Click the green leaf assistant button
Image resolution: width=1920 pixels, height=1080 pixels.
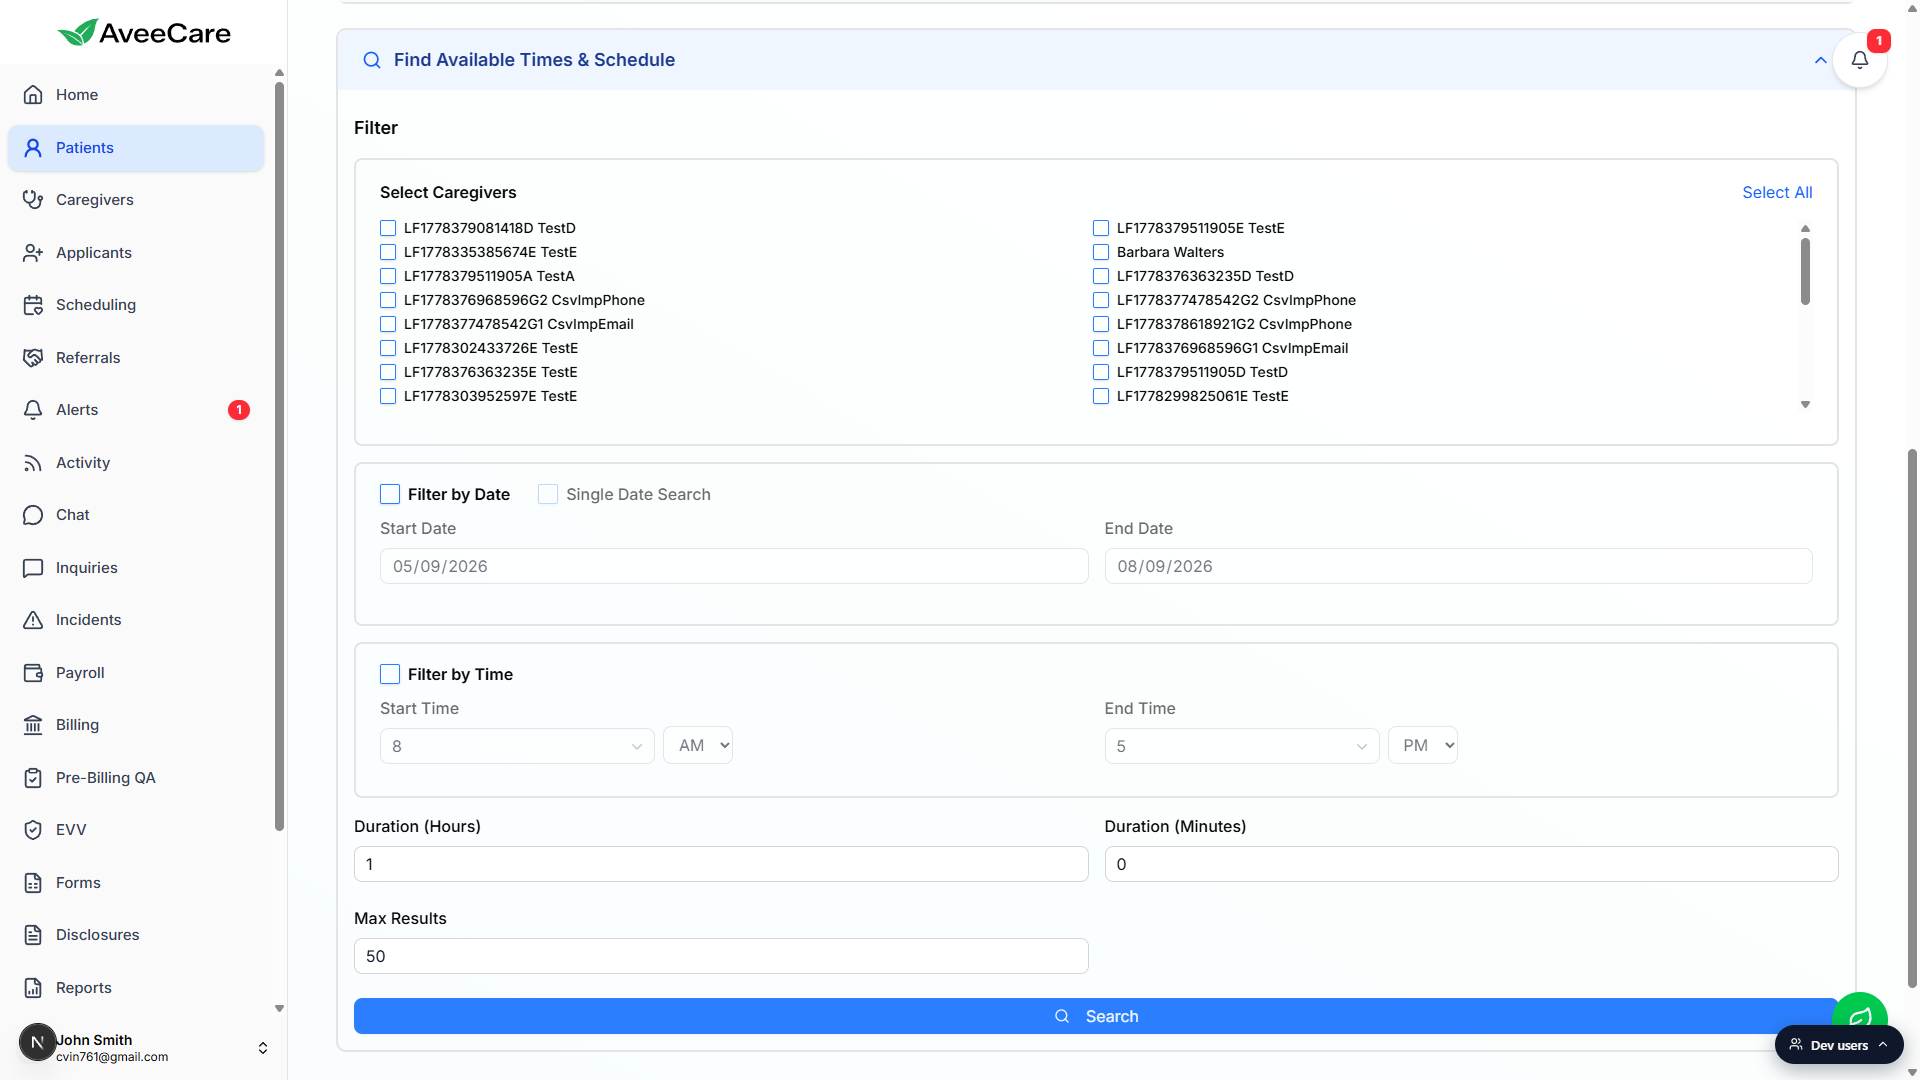(x=1860, y=1012)
